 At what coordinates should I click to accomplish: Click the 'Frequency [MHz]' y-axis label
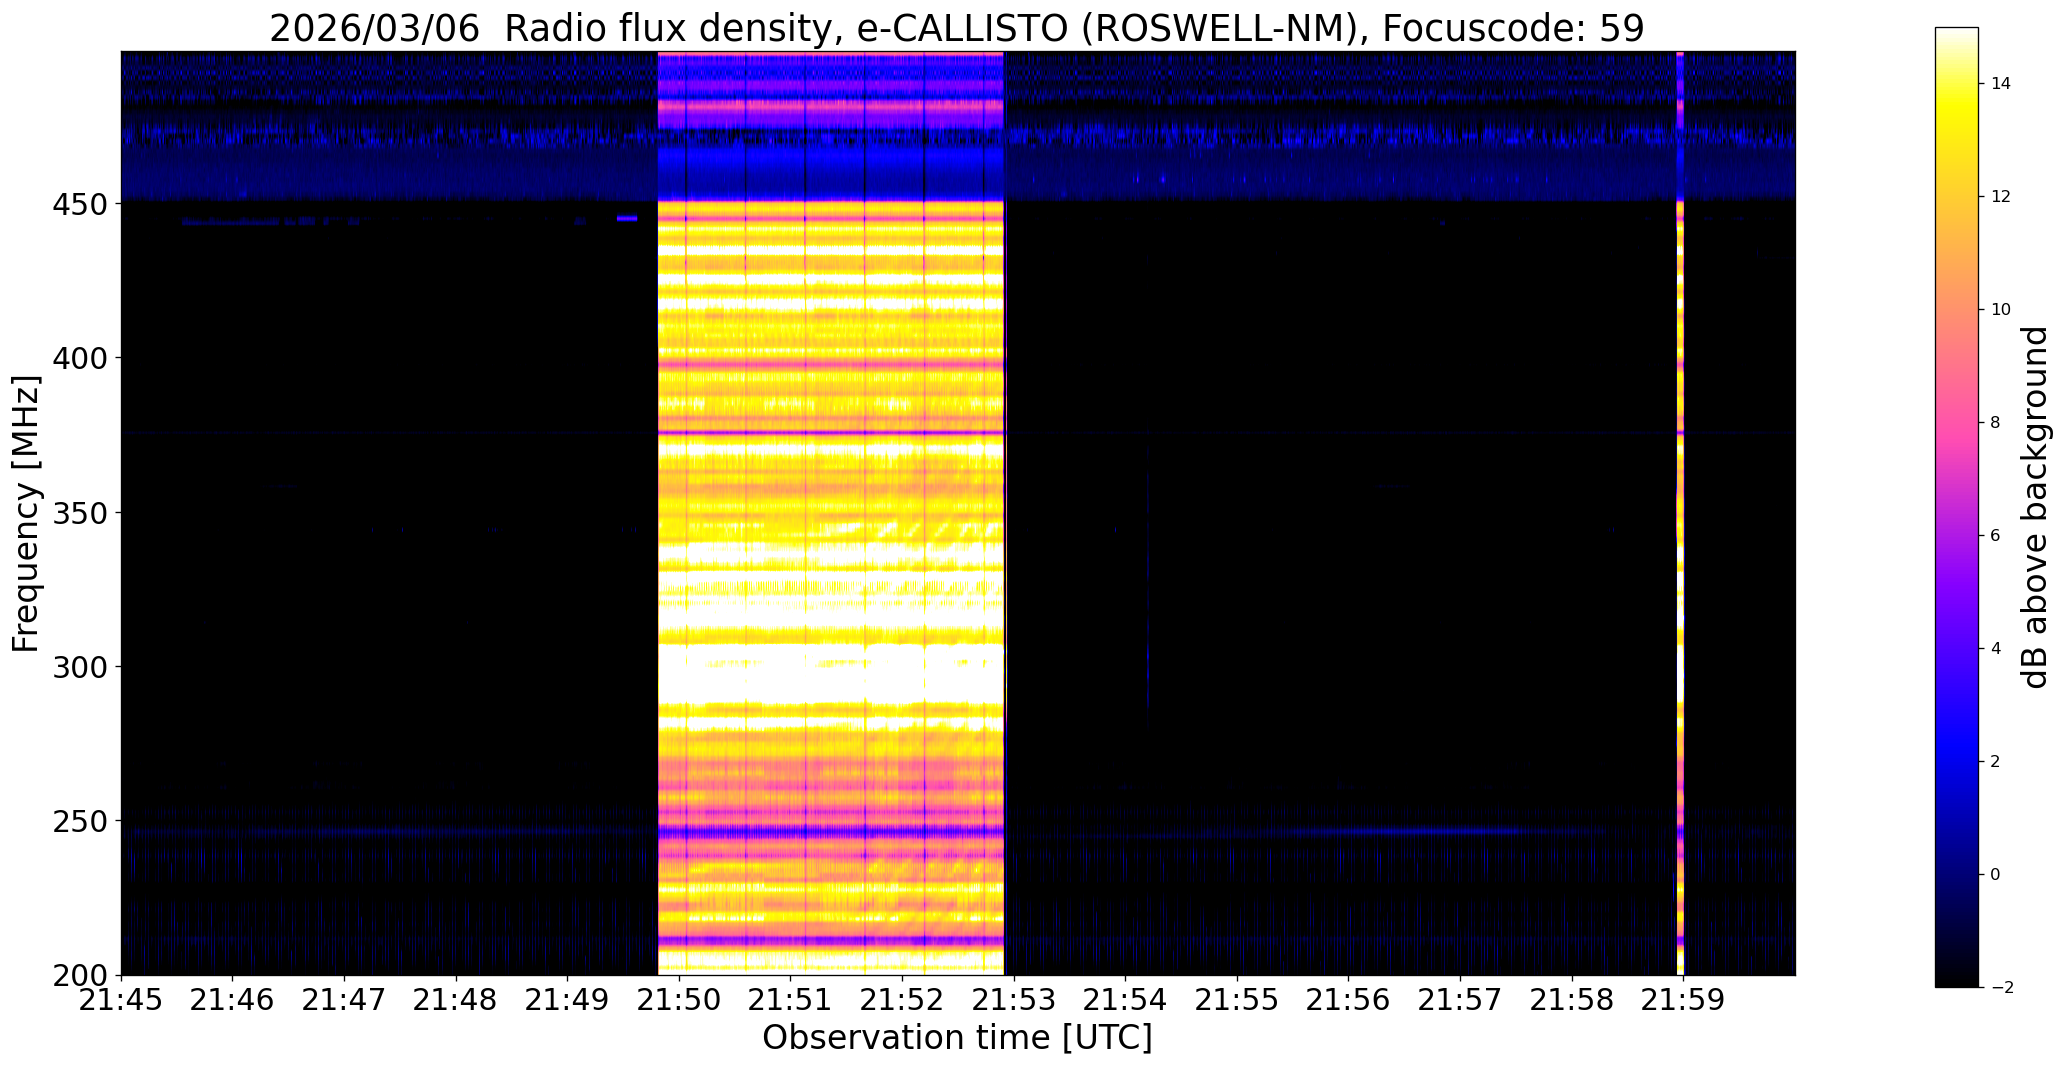coord(27,513)
